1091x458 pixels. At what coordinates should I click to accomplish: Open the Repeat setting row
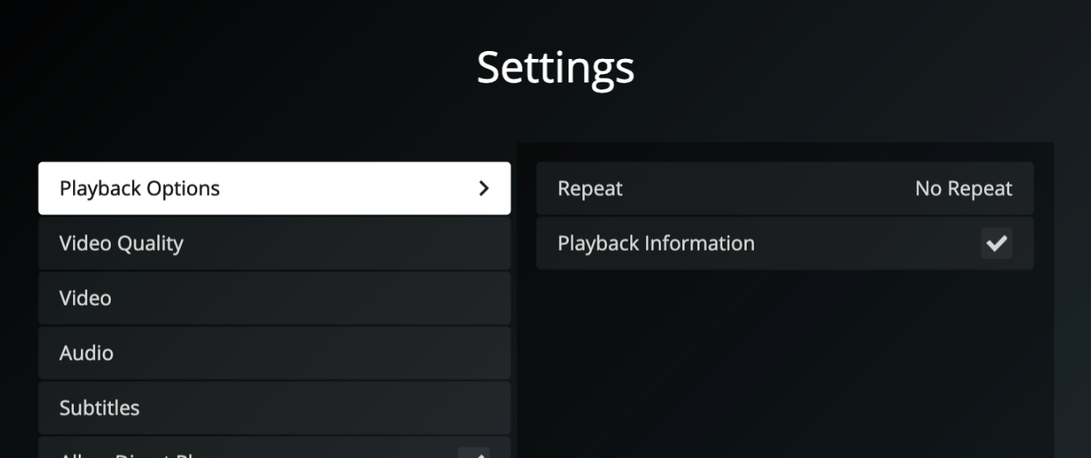(784, 188)
